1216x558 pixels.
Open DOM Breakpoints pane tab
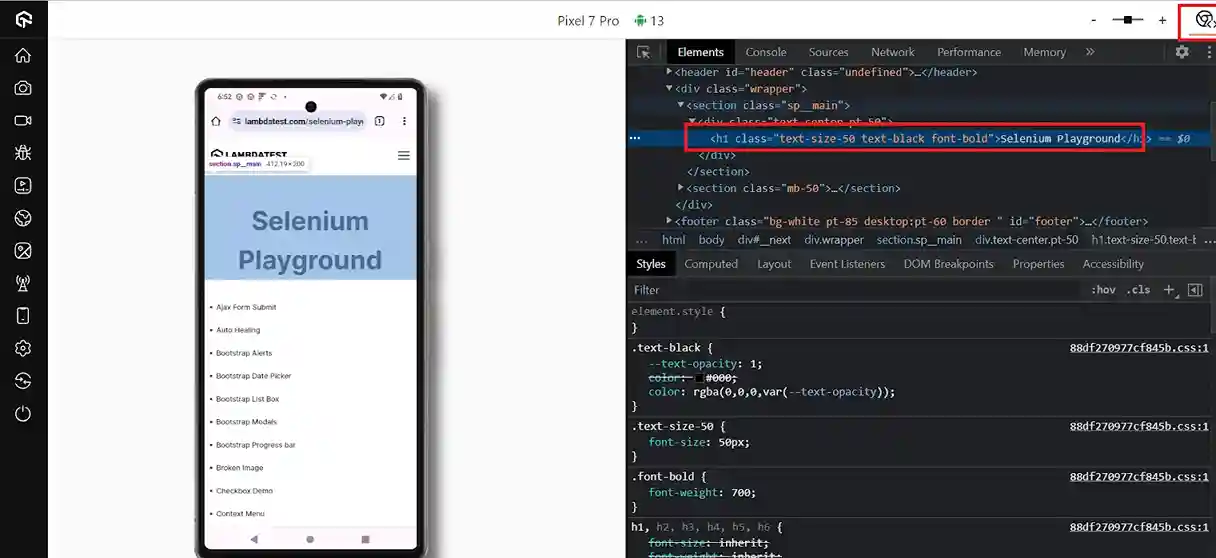point(949,264)
